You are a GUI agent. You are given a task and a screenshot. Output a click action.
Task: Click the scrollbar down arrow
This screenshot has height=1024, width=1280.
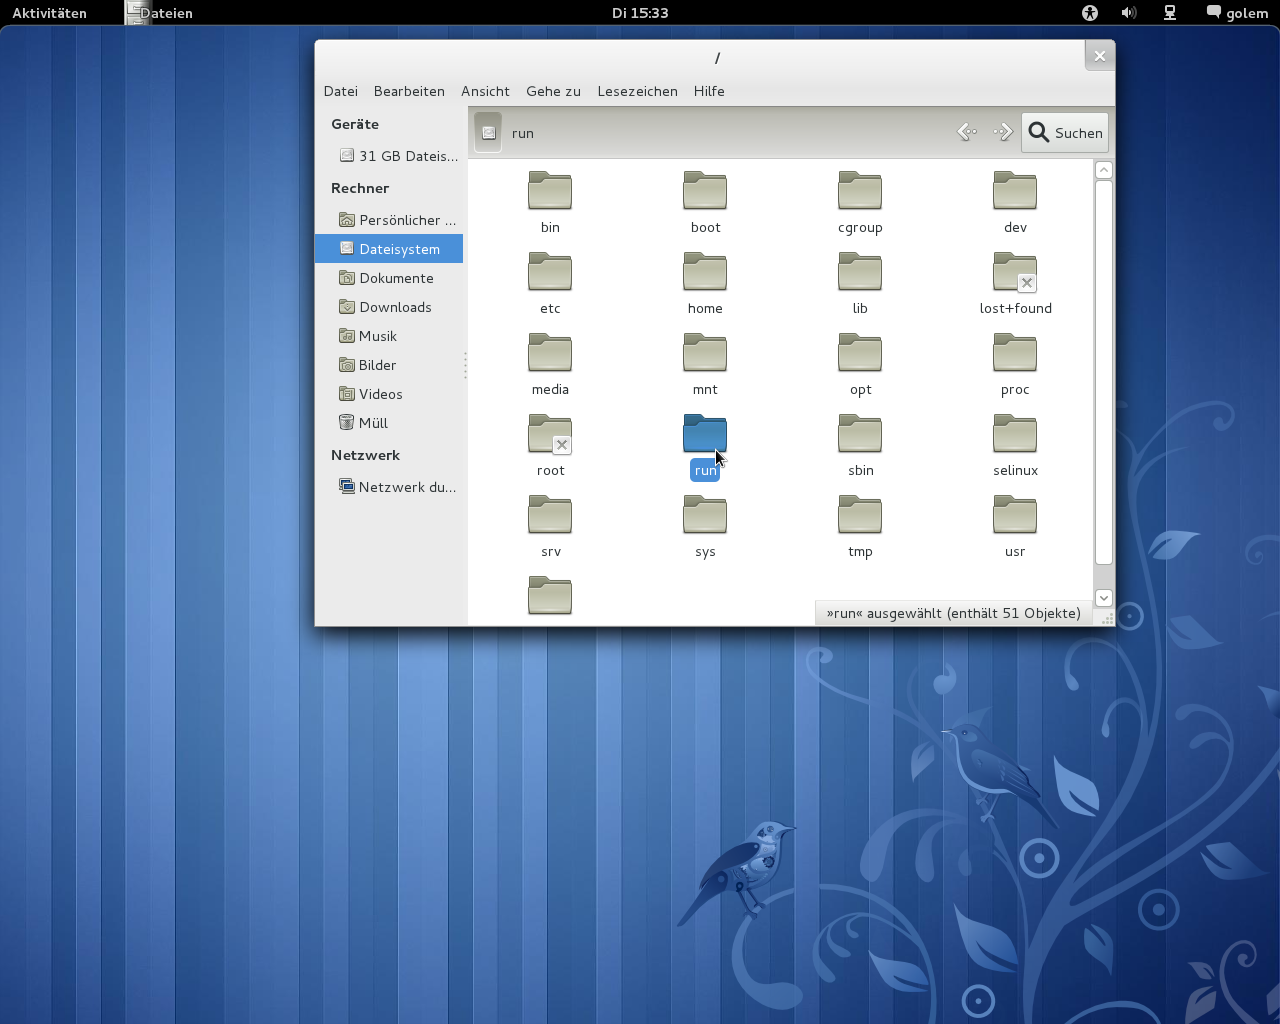click(1103, 597)
